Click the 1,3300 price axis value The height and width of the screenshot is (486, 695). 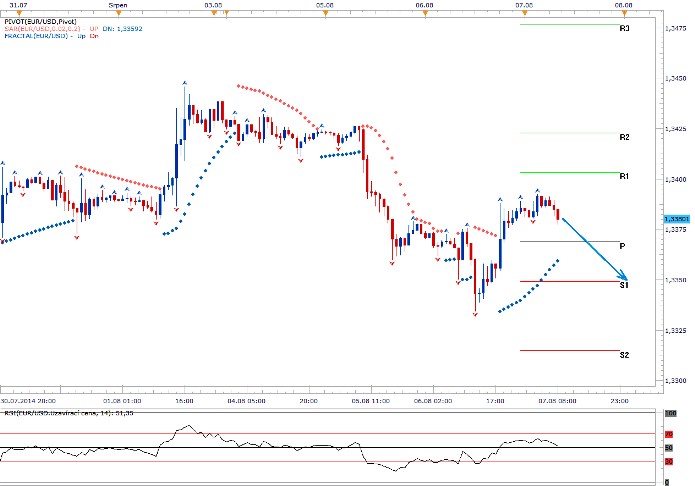pos(676,381)
